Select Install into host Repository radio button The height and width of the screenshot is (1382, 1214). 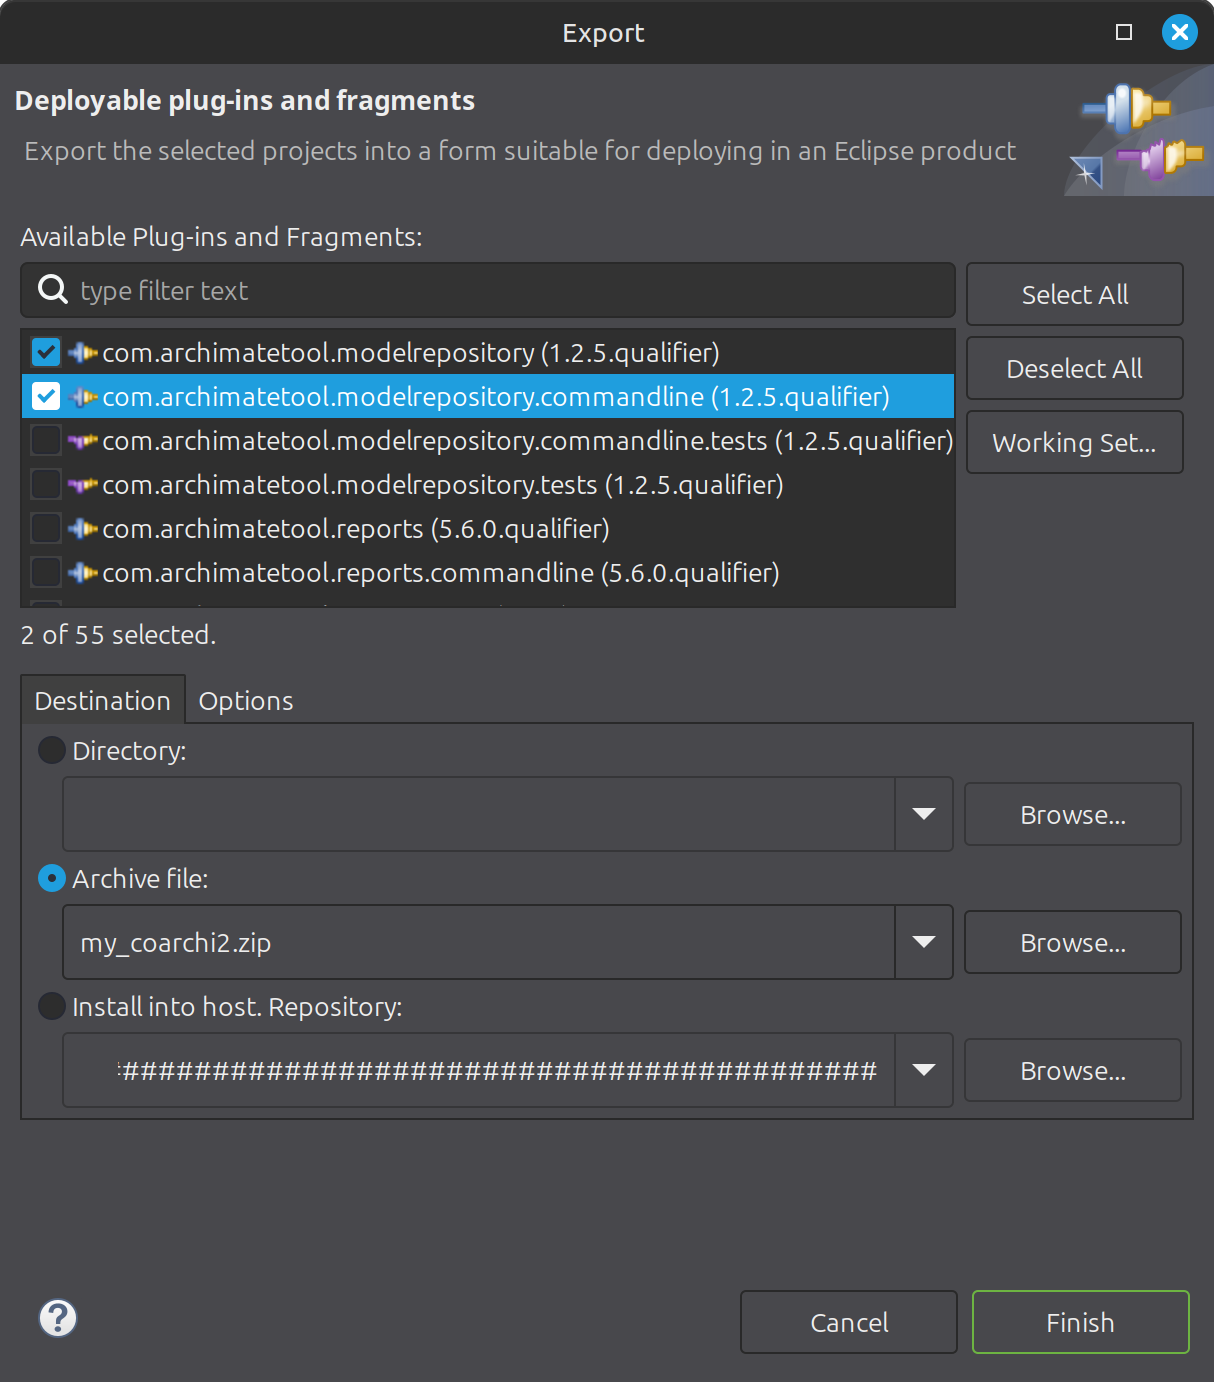coord(52,1006)
